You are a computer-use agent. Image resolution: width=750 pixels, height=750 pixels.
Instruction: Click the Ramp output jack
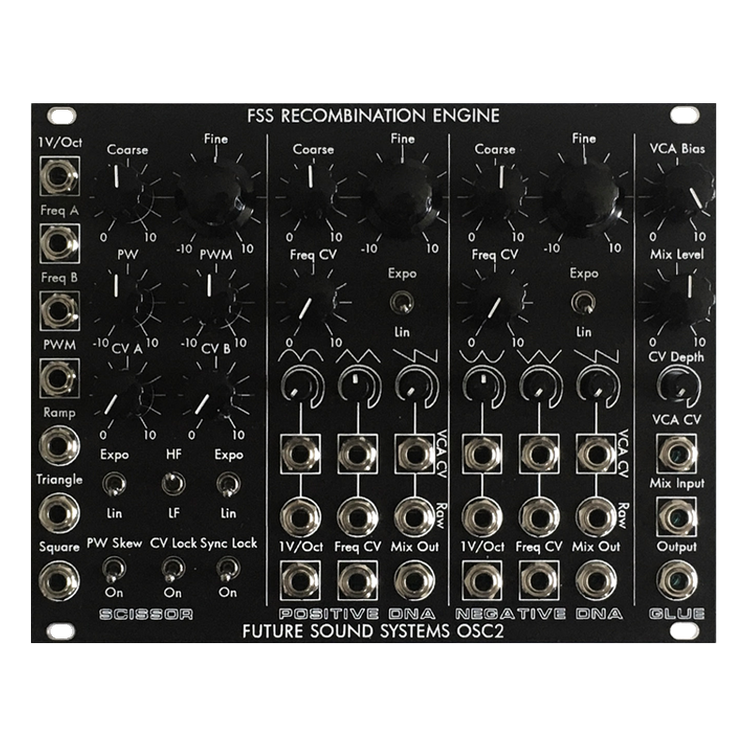tap(59, 446)
